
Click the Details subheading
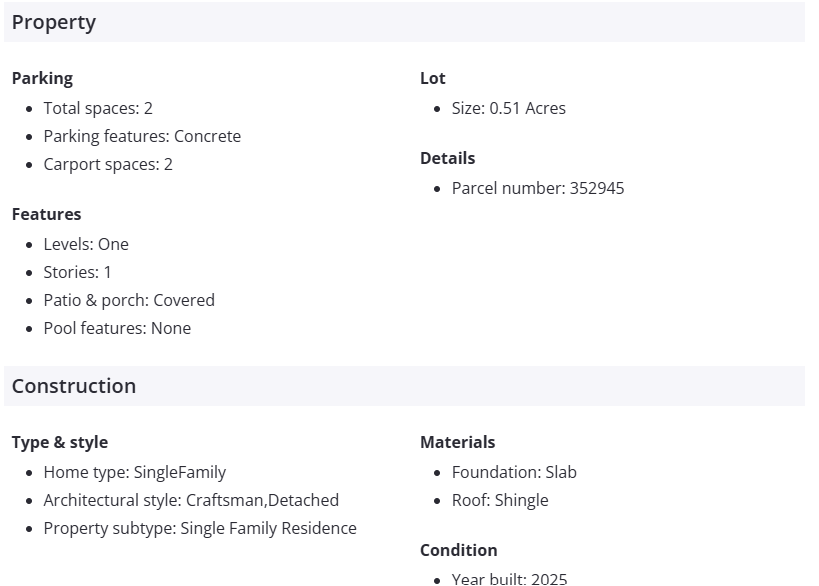point(448,158)
